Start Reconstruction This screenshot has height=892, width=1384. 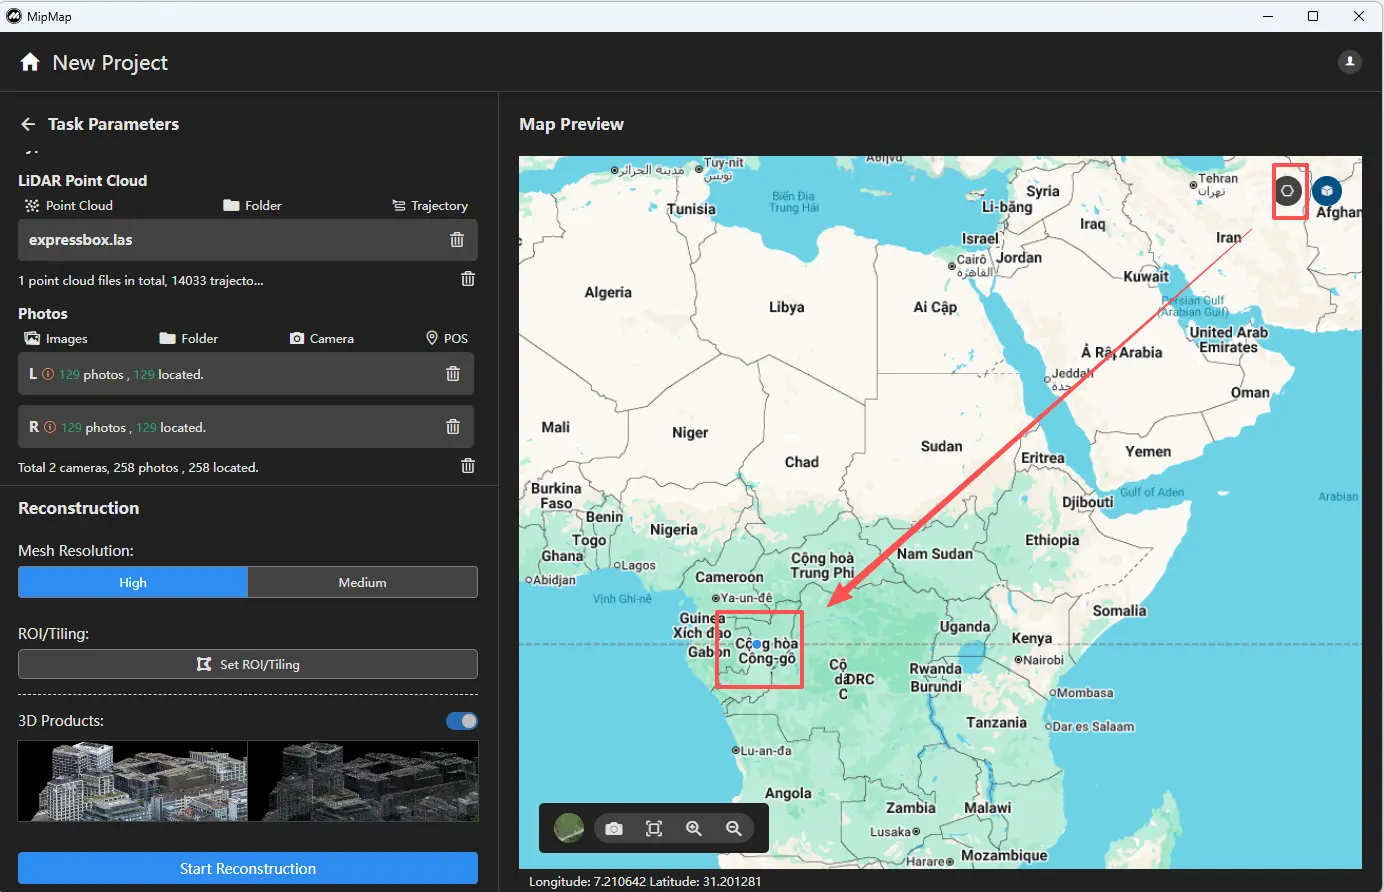coord(248,868)
